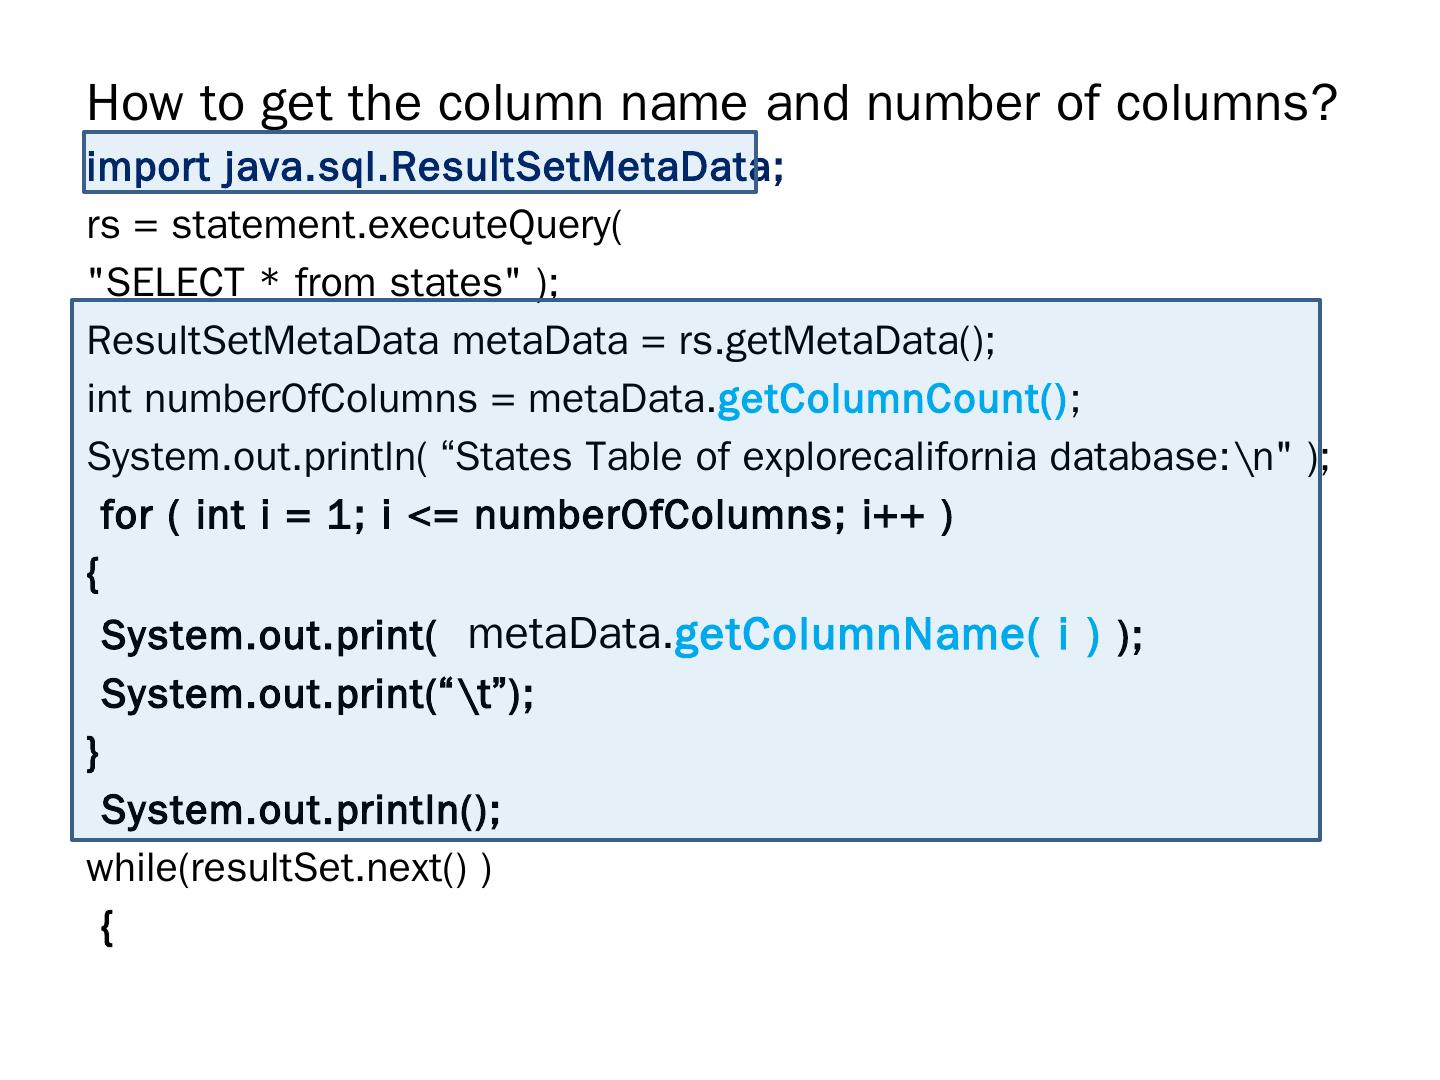Viewport: 1440px width, 1080px height.
Task: Click the System.out.println(); line
Action: tap(300, 809)
